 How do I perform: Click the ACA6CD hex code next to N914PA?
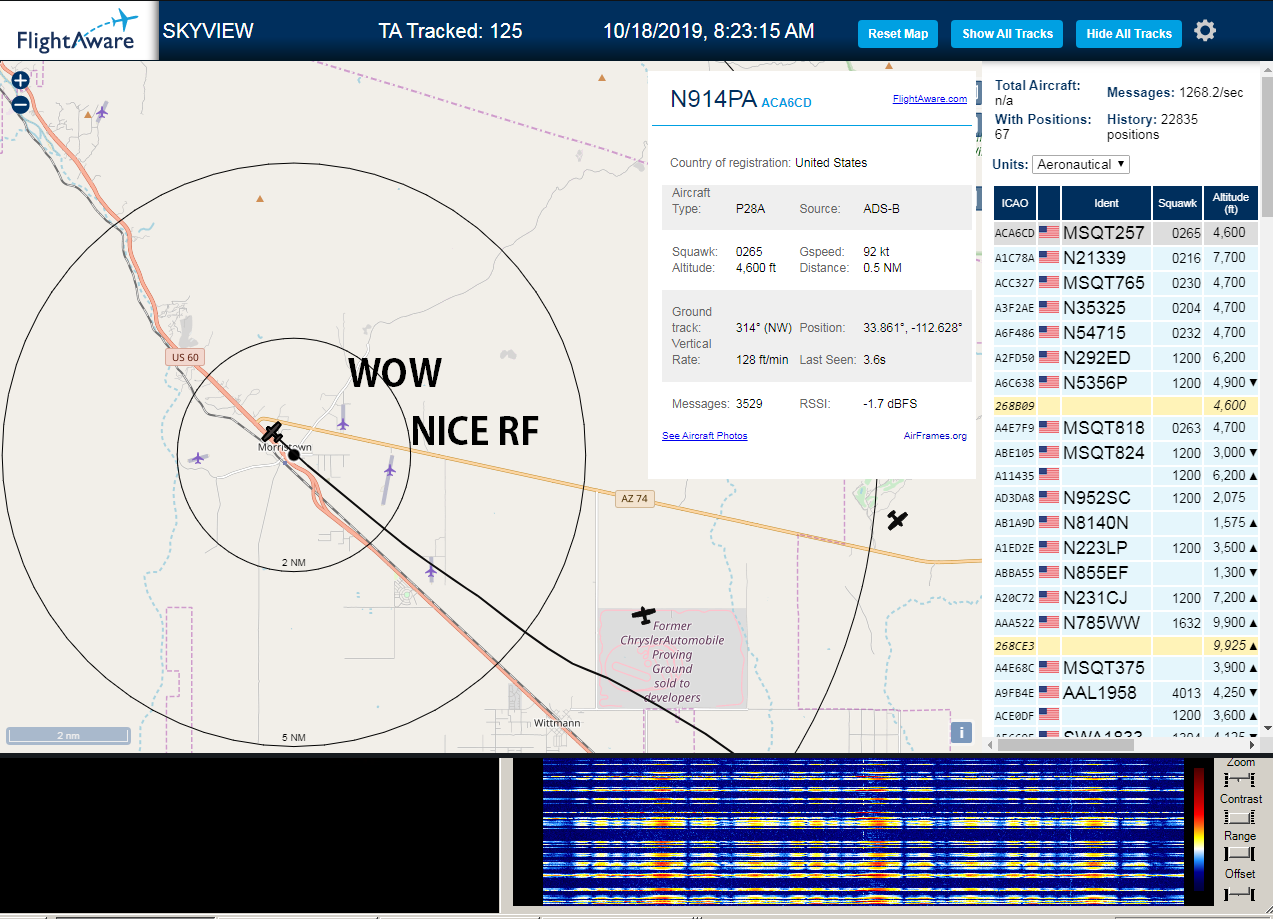pyautogui.click(x=786, y=103)
